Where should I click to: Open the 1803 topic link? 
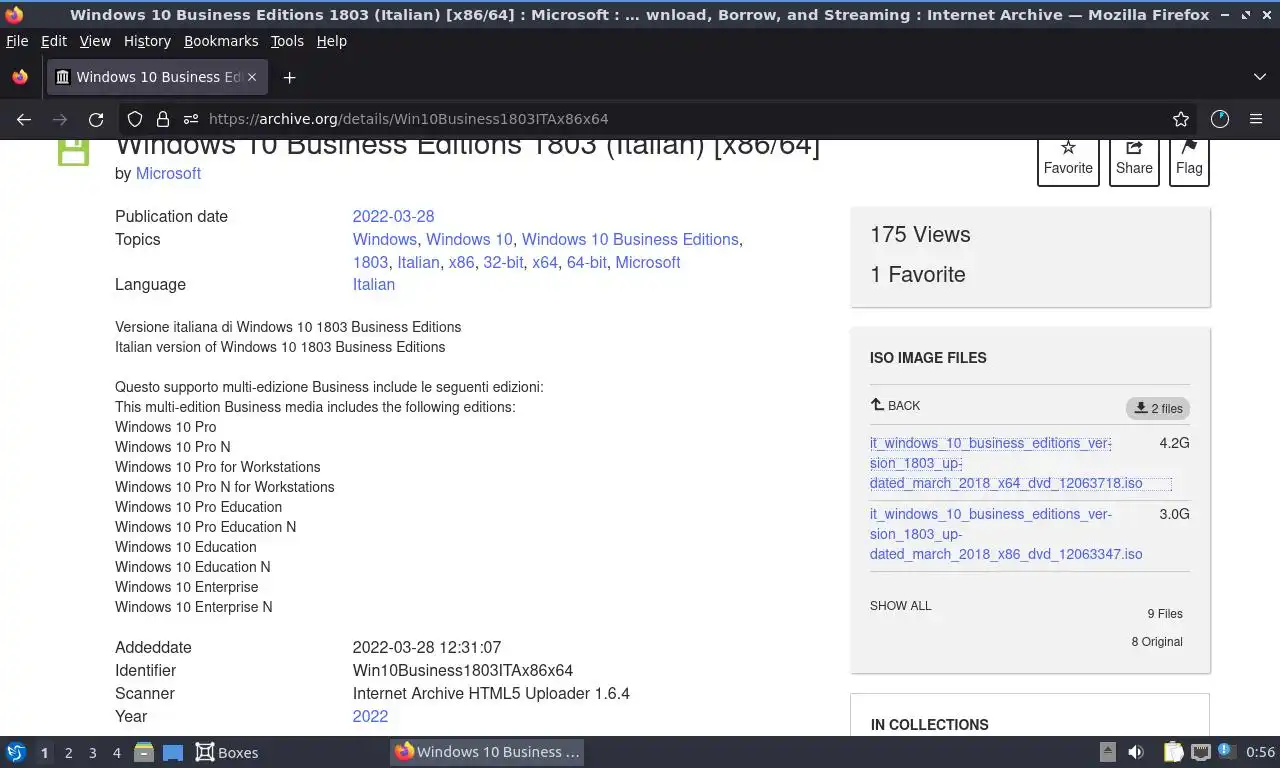[370, 262]
